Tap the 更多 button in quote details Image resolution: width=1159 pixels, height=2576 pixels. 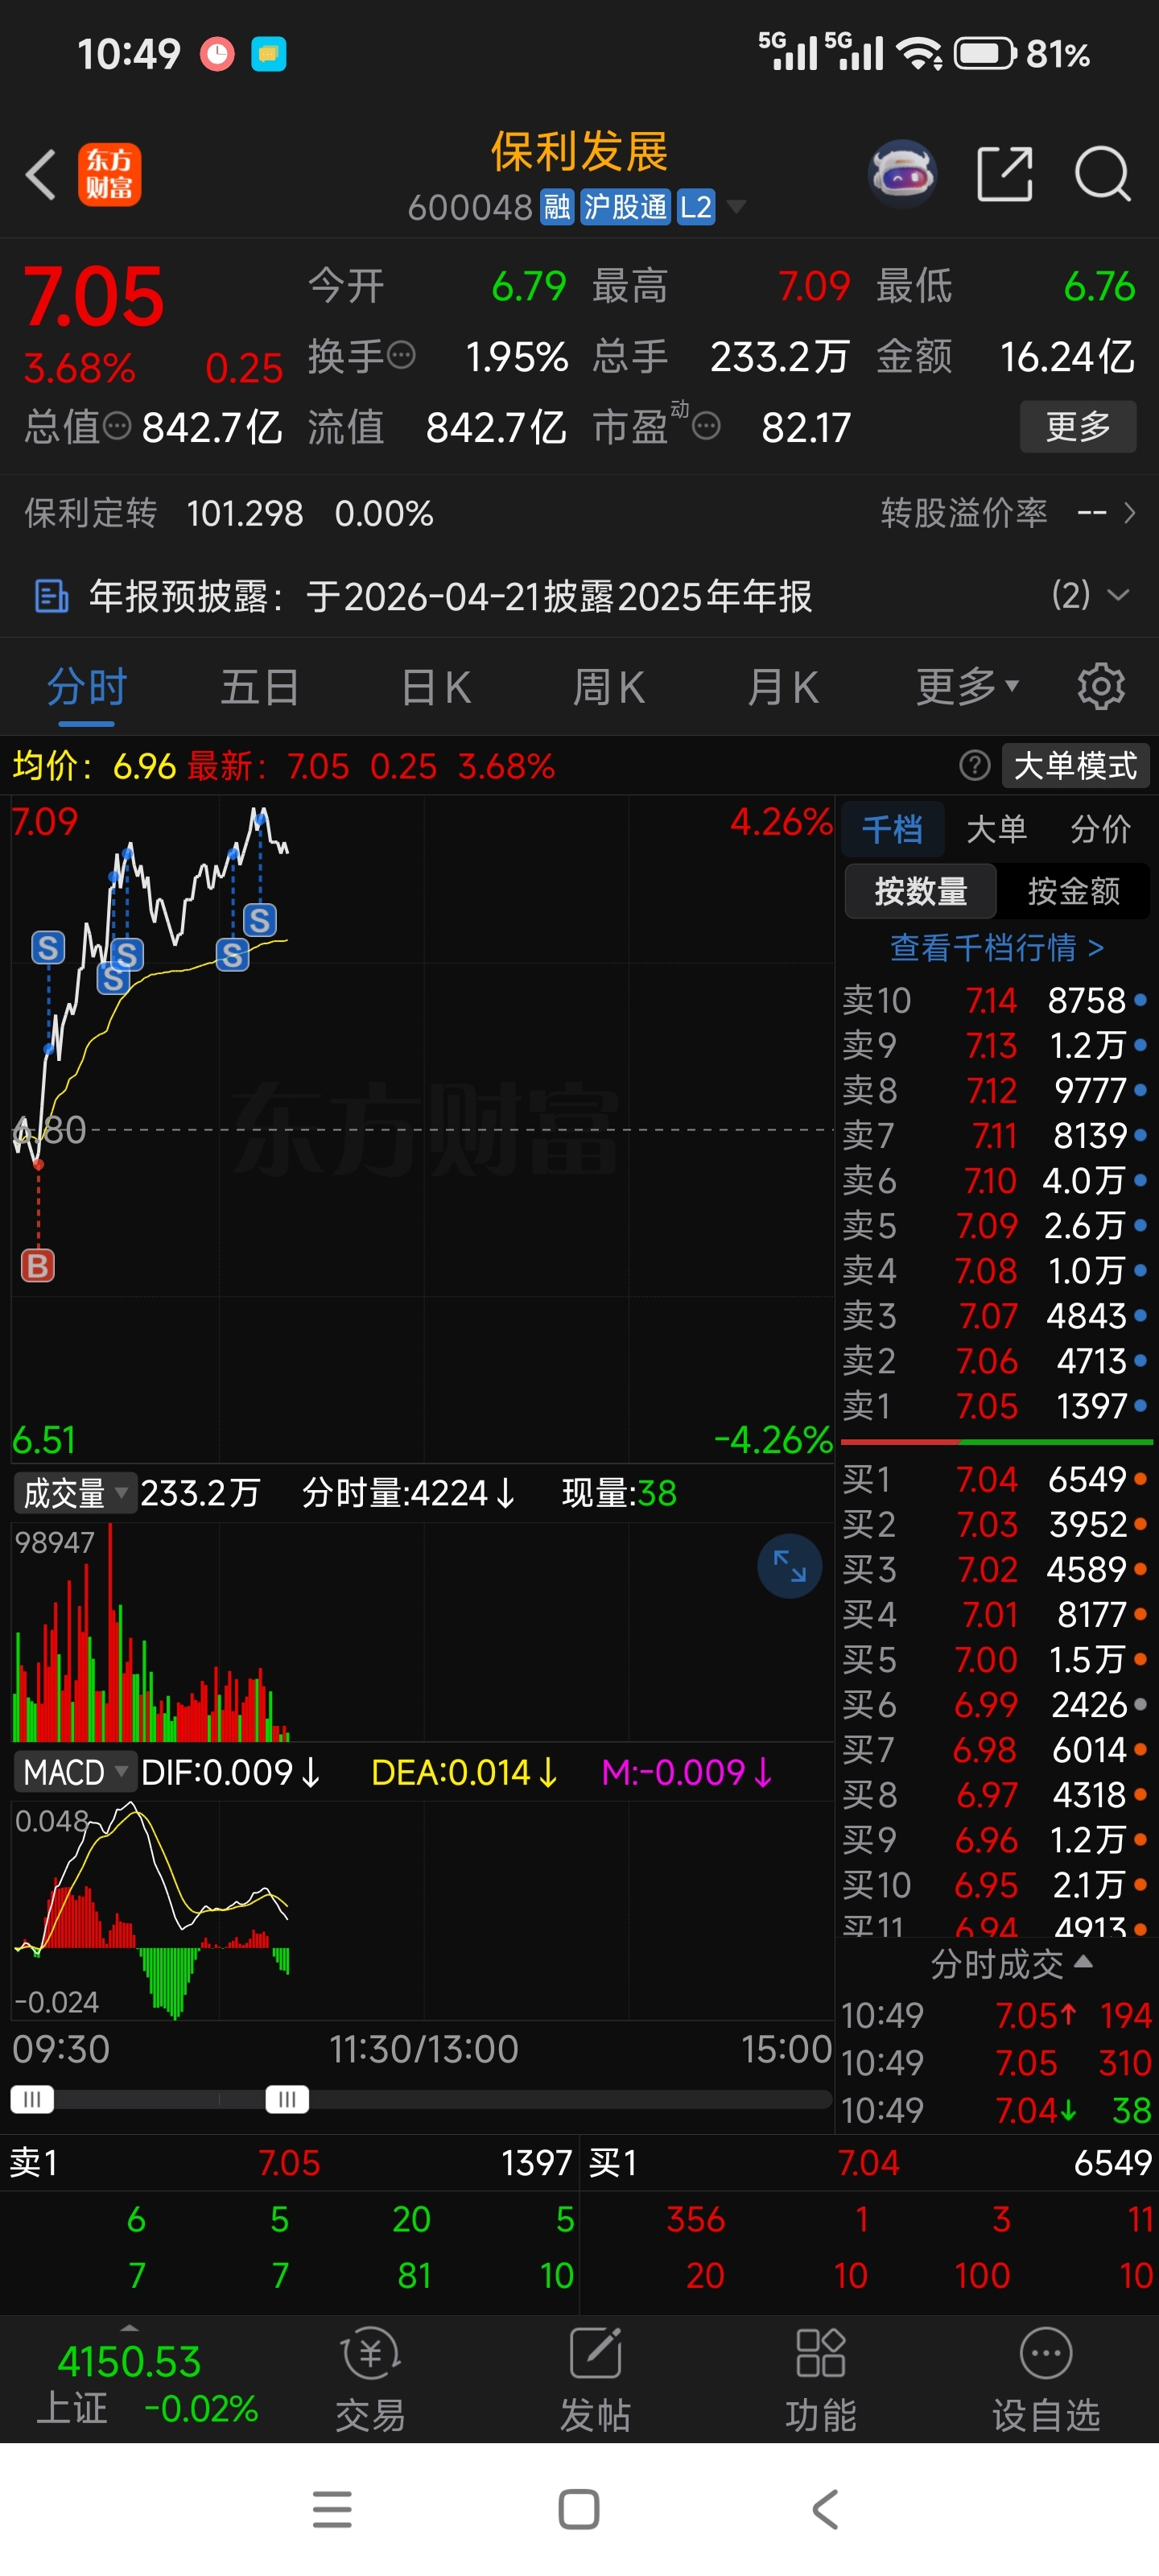1078,427
